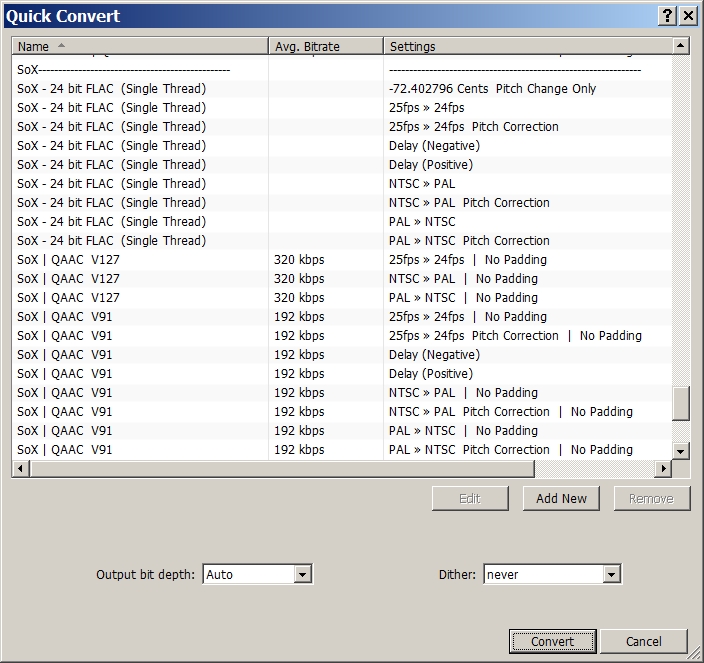Select FLAC preset with NTSC » PAL only
The height and width of the screenshot is (663, 704).
click(342, 184)
